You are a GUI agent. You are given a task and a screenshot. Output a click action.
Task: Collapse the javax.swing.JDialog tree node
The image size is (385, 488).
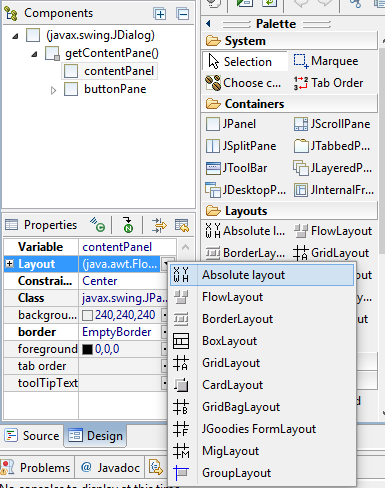pos(15,36)
